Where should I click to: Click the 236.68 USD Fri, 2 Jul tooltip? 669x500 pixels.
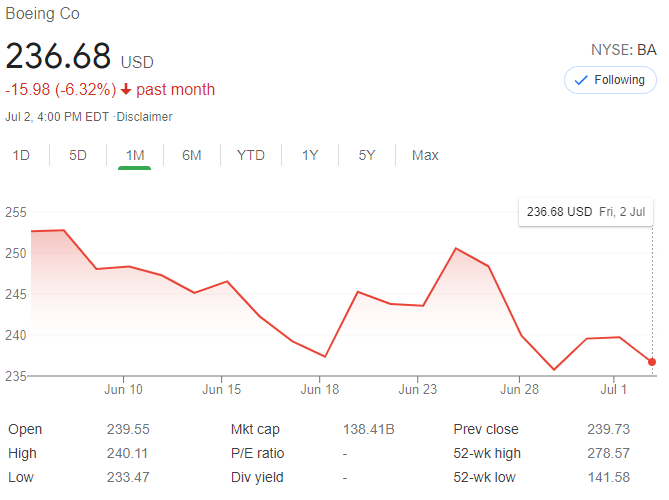pos(586,212)
